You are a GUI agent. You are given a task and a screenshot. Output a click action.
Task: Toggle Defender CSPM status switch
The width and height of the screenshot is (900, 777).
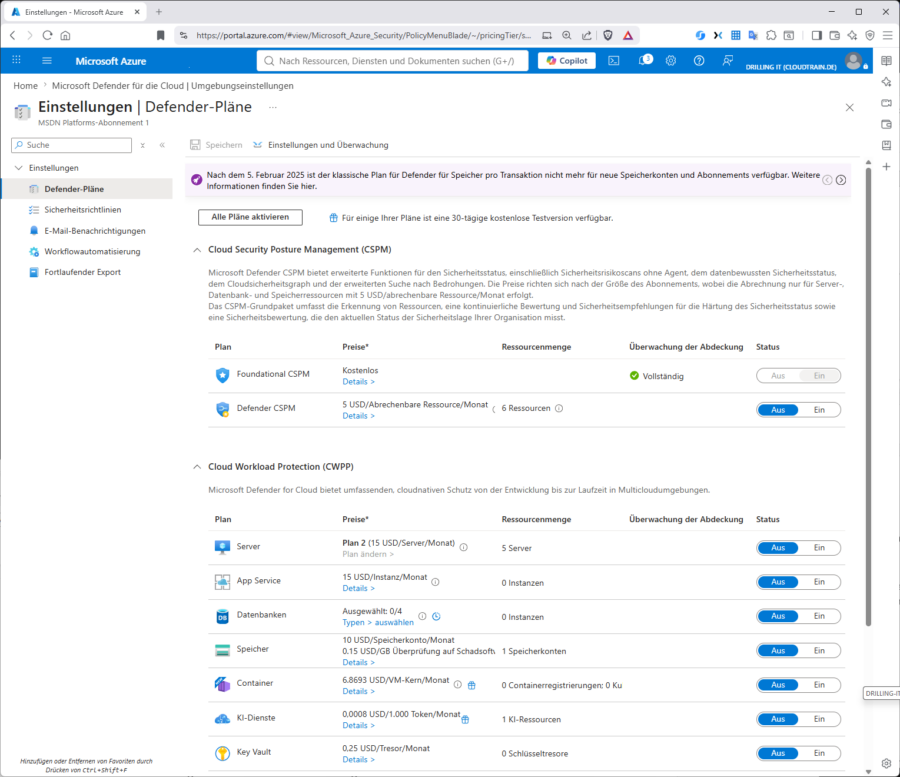click(798, 410)
